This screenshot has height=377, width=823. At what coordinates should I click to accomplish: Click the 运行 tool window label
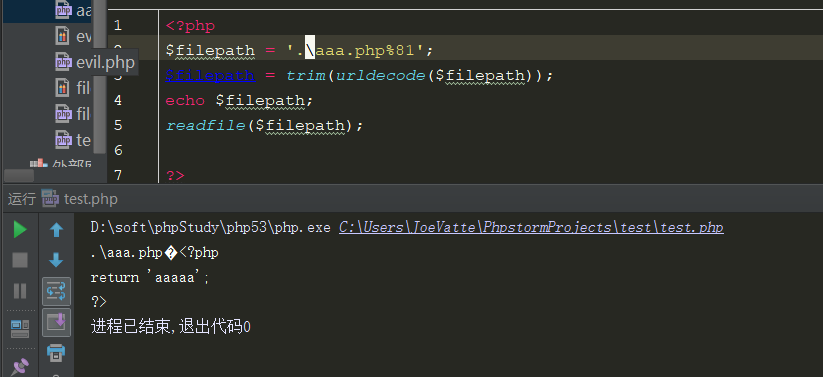(x=22, y=199)
